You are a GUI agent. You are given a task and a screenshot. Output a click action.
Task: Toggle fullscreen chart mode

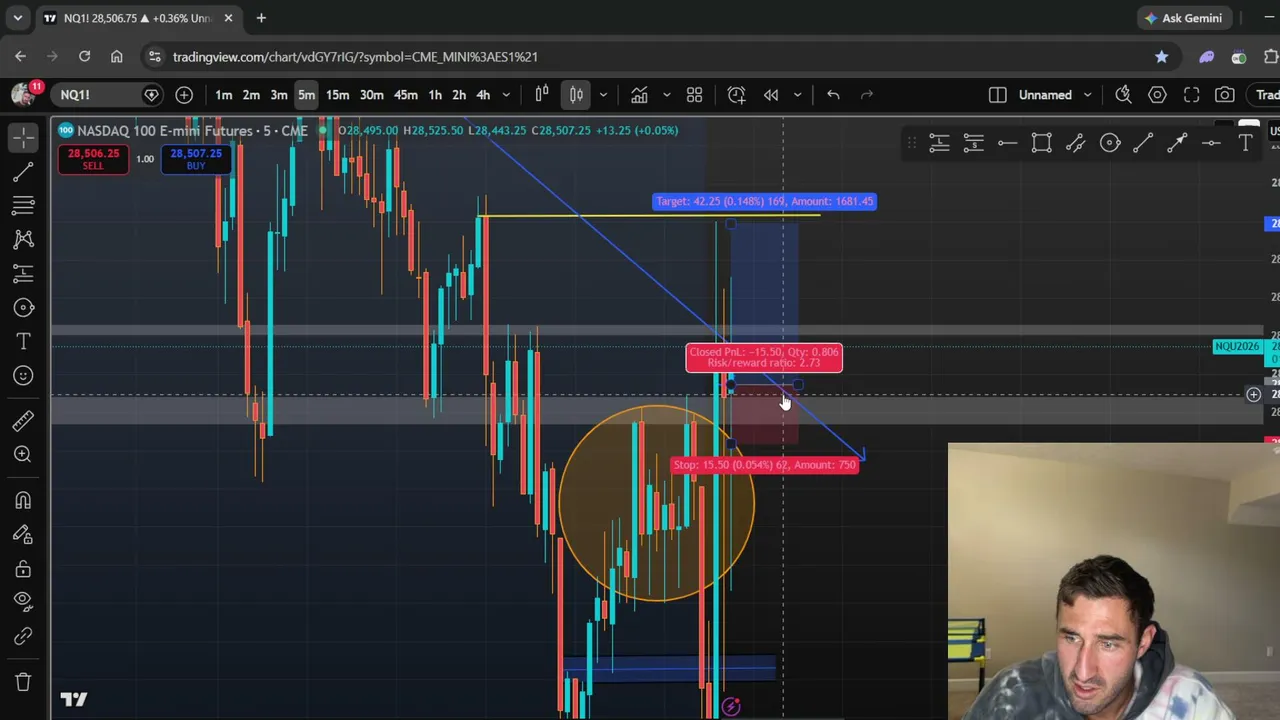click(1191, 95)
